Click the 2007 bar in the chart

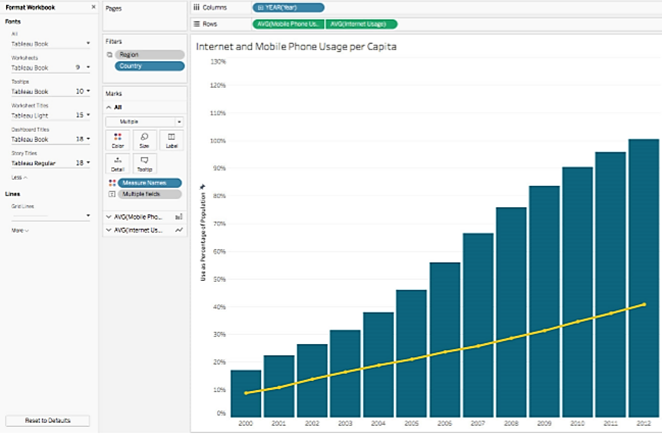click(x=478, y=325)
